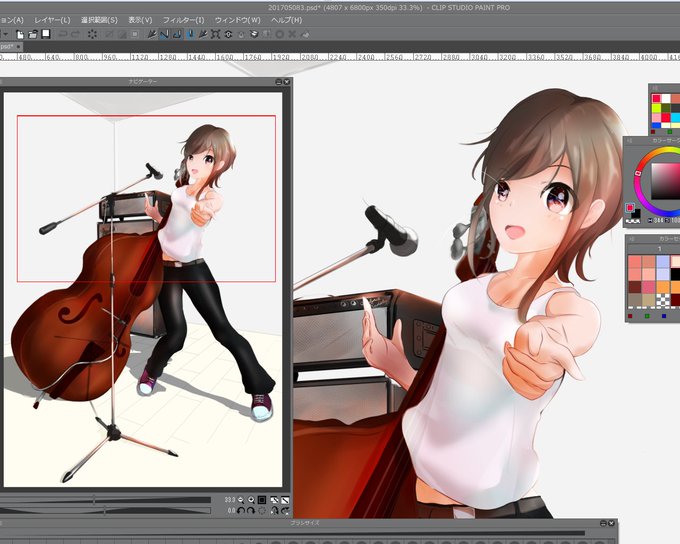Pick the transparent checkered swatch in the color set

(663, 300)
